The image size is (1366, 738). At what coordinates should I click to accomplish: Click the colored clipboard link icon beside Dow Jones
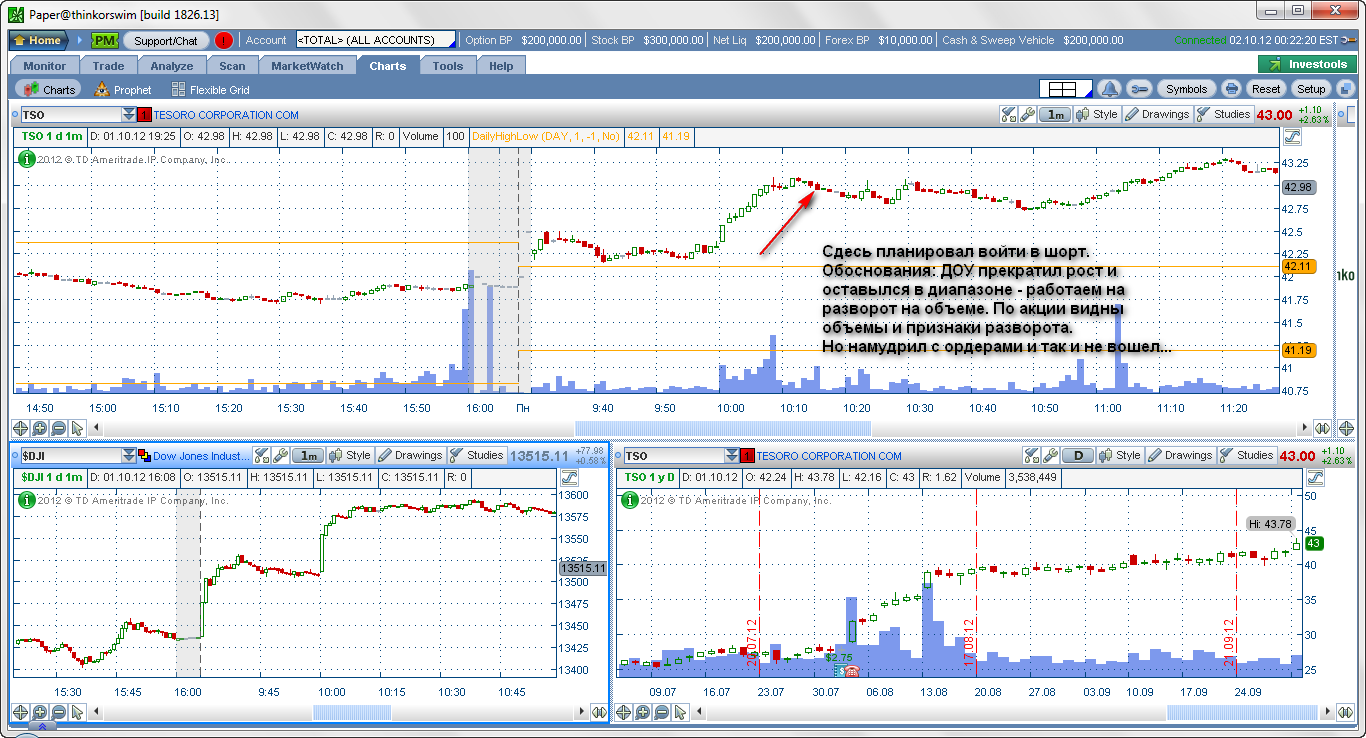[x=144, y=456]
